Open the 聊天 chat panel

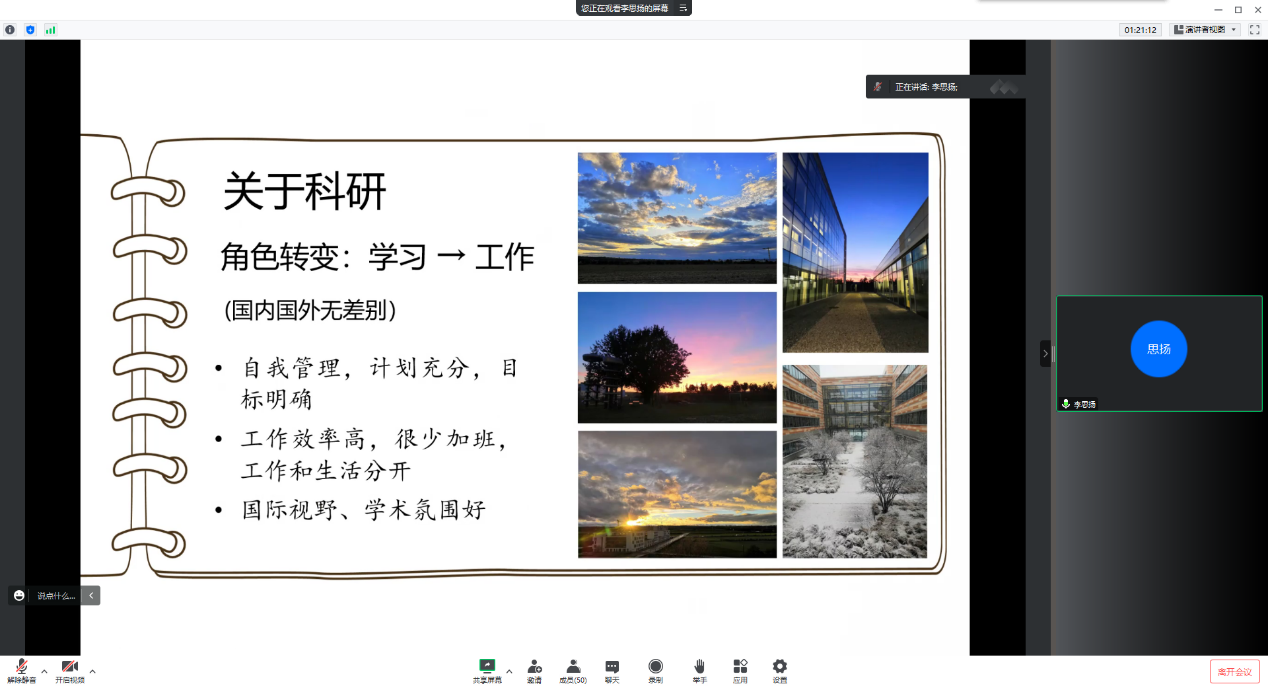[612, 670]
